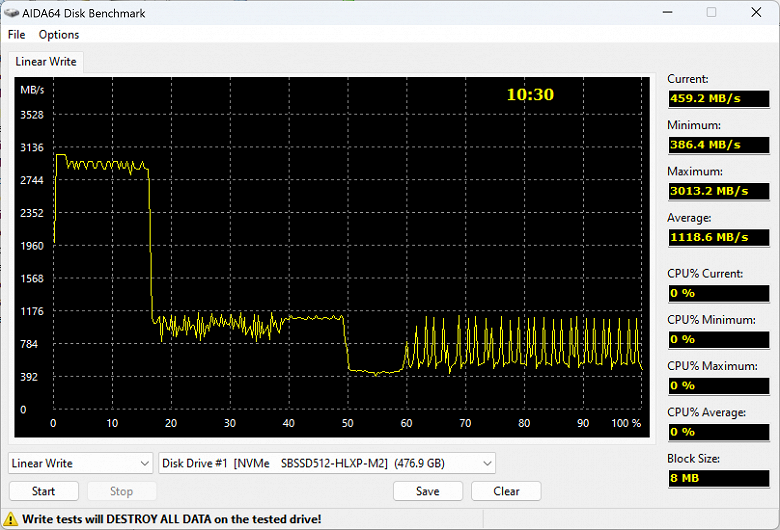
Task: Start the disk benchmark
Action: coord(44,491)
